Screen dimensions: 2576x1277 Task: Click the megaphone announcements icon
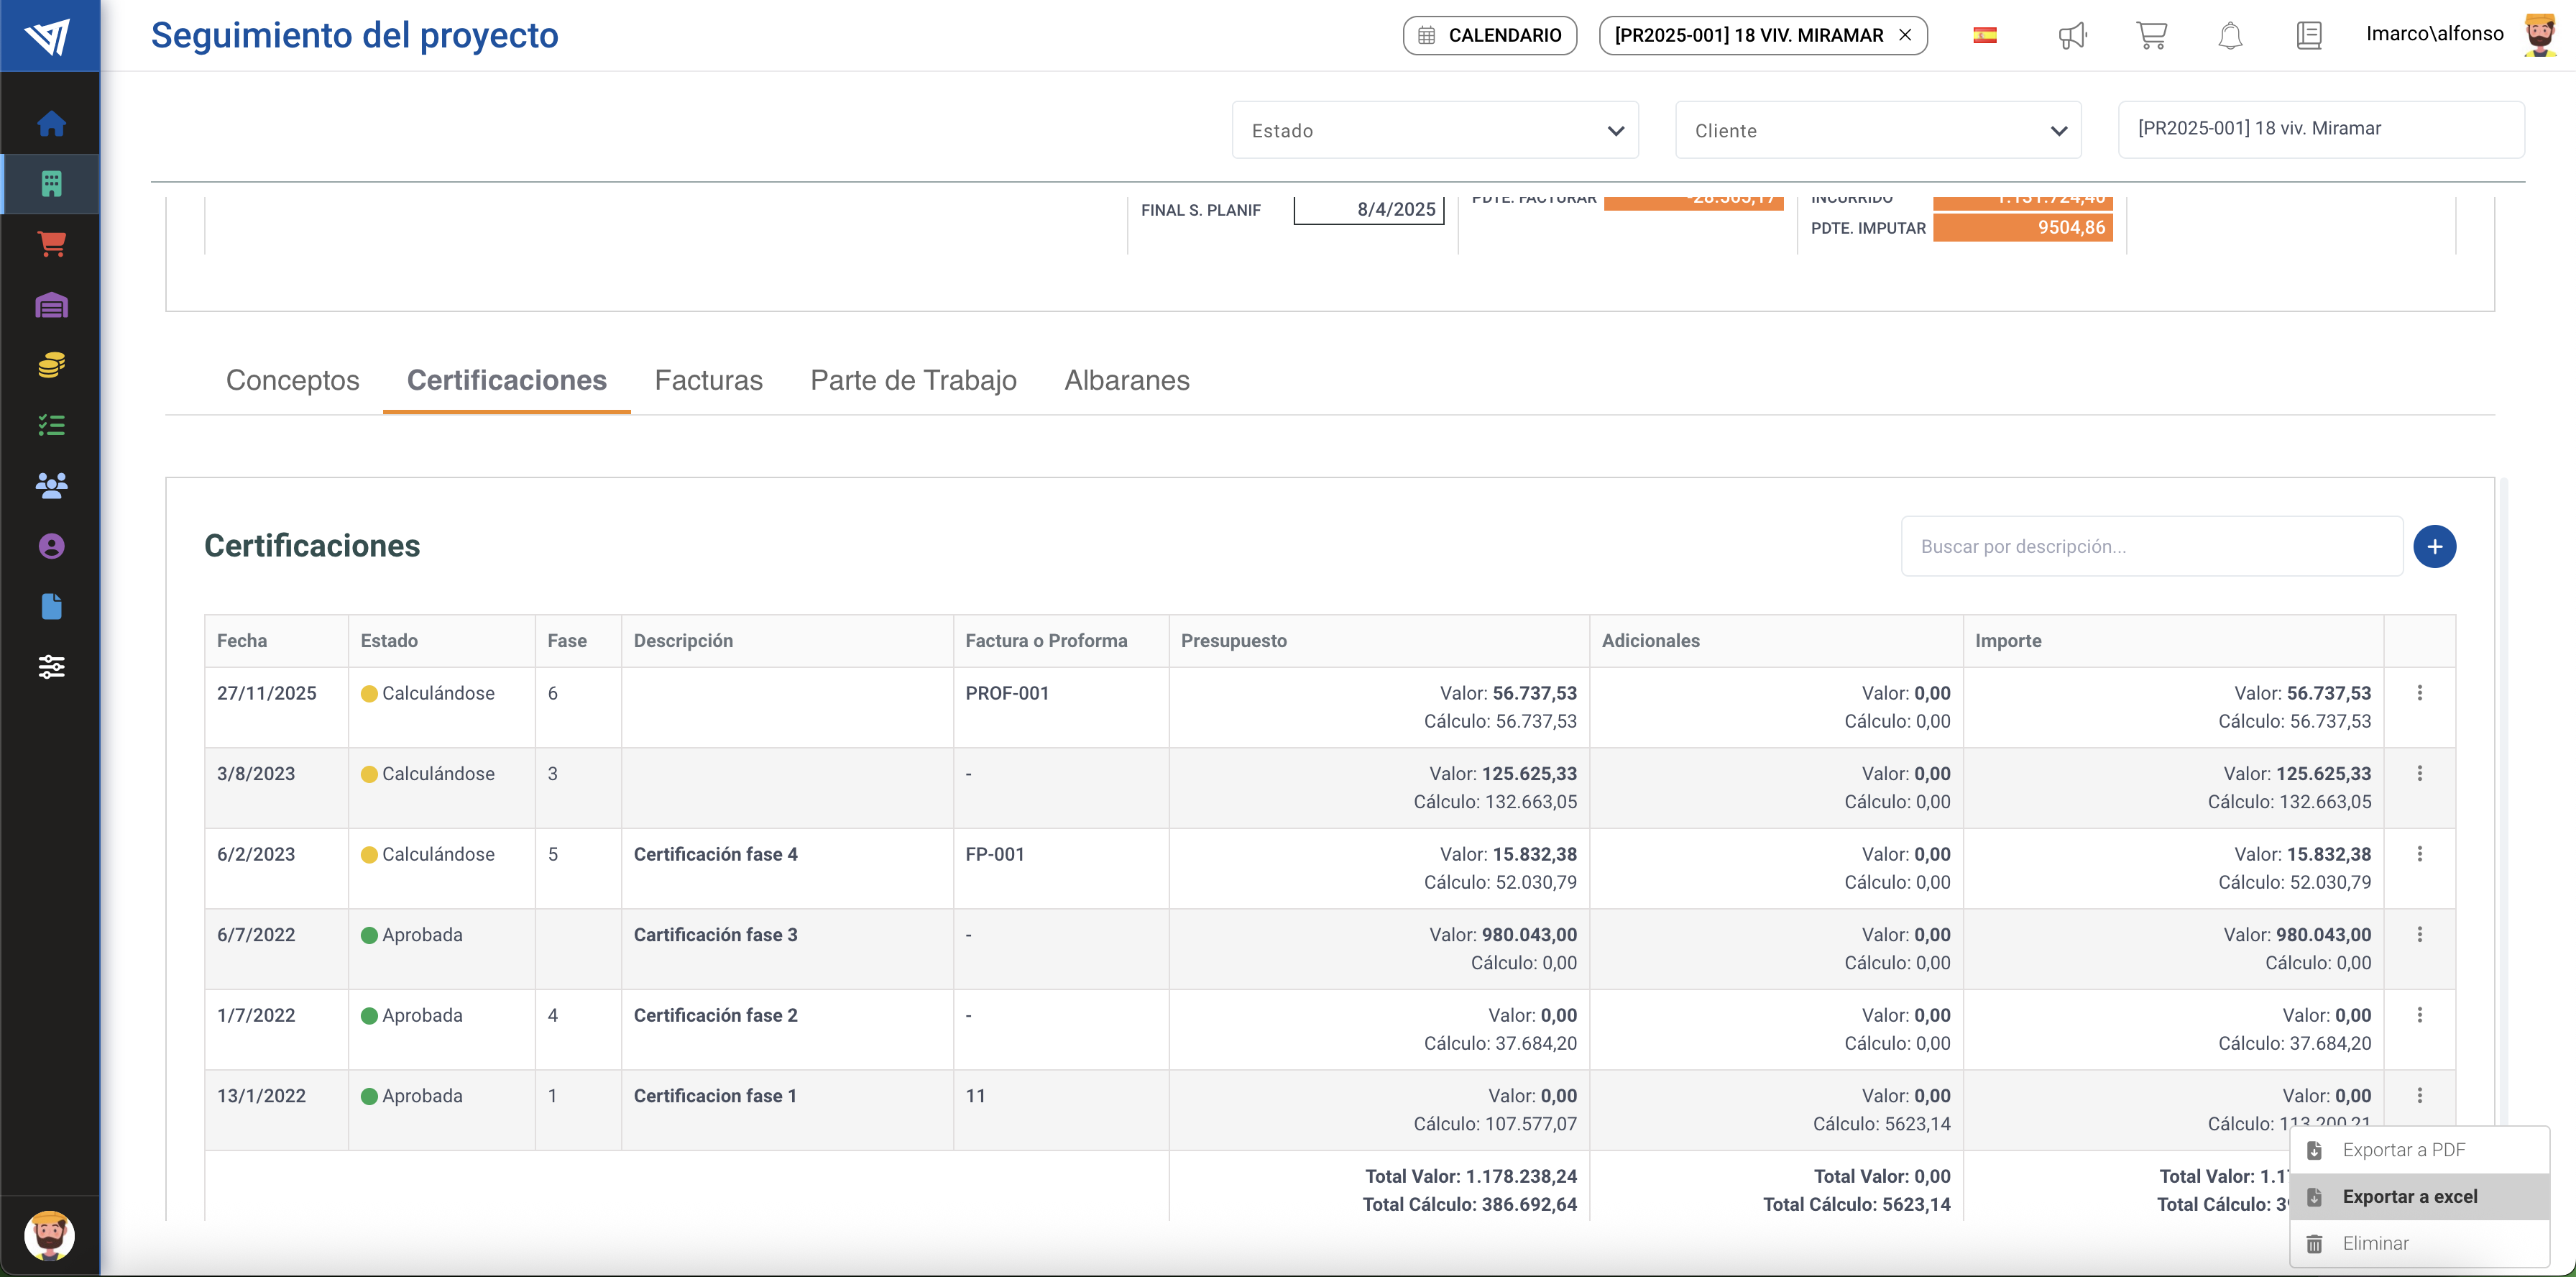[2072, 36]
